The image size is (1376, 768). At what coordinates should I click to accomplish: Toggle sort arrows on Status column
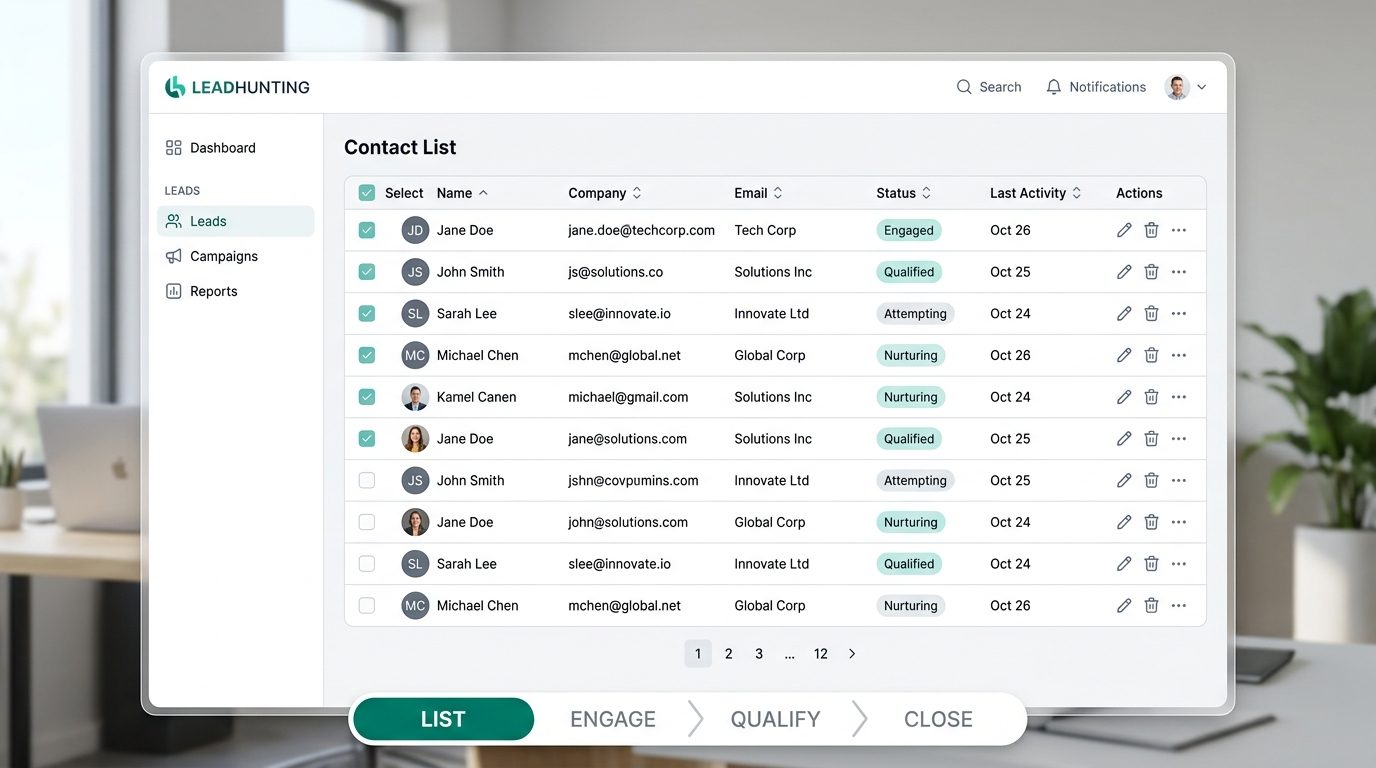tap(926, 193)
